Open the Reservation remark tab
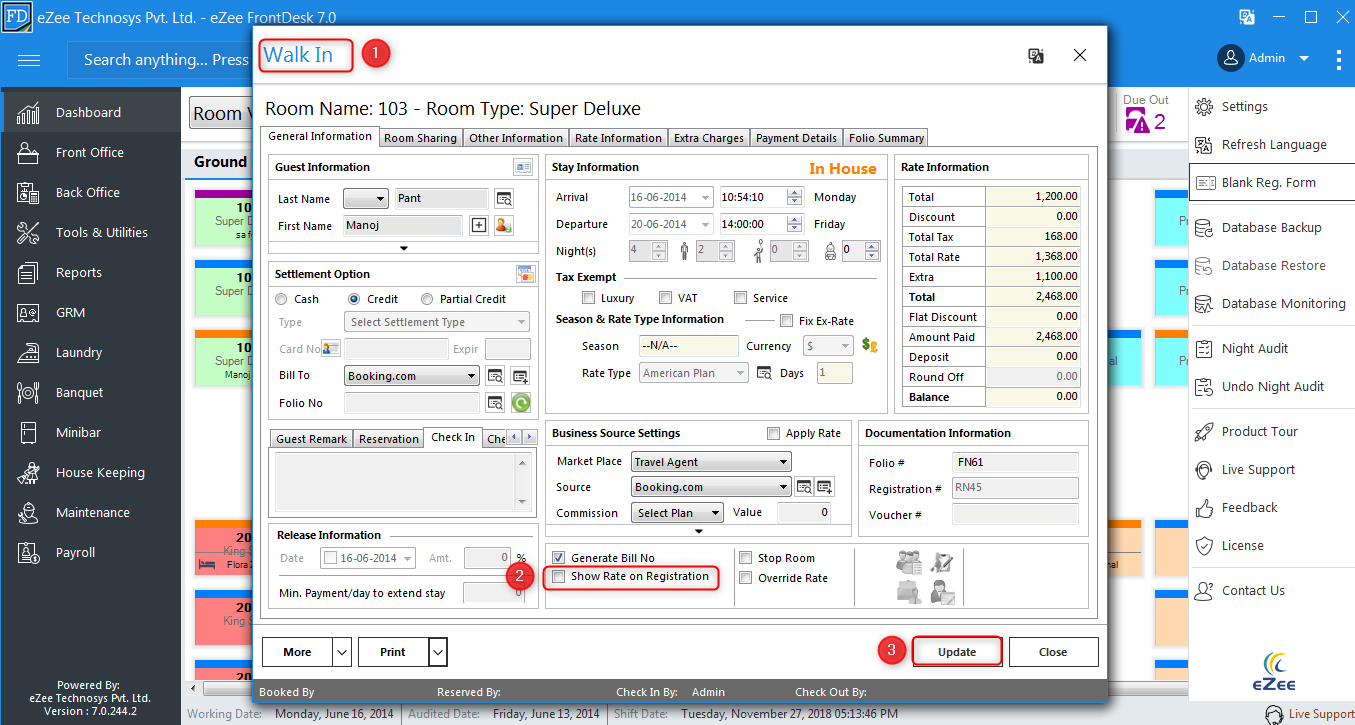The width and height of the screenshot is (1355, 725). point(389,438)
